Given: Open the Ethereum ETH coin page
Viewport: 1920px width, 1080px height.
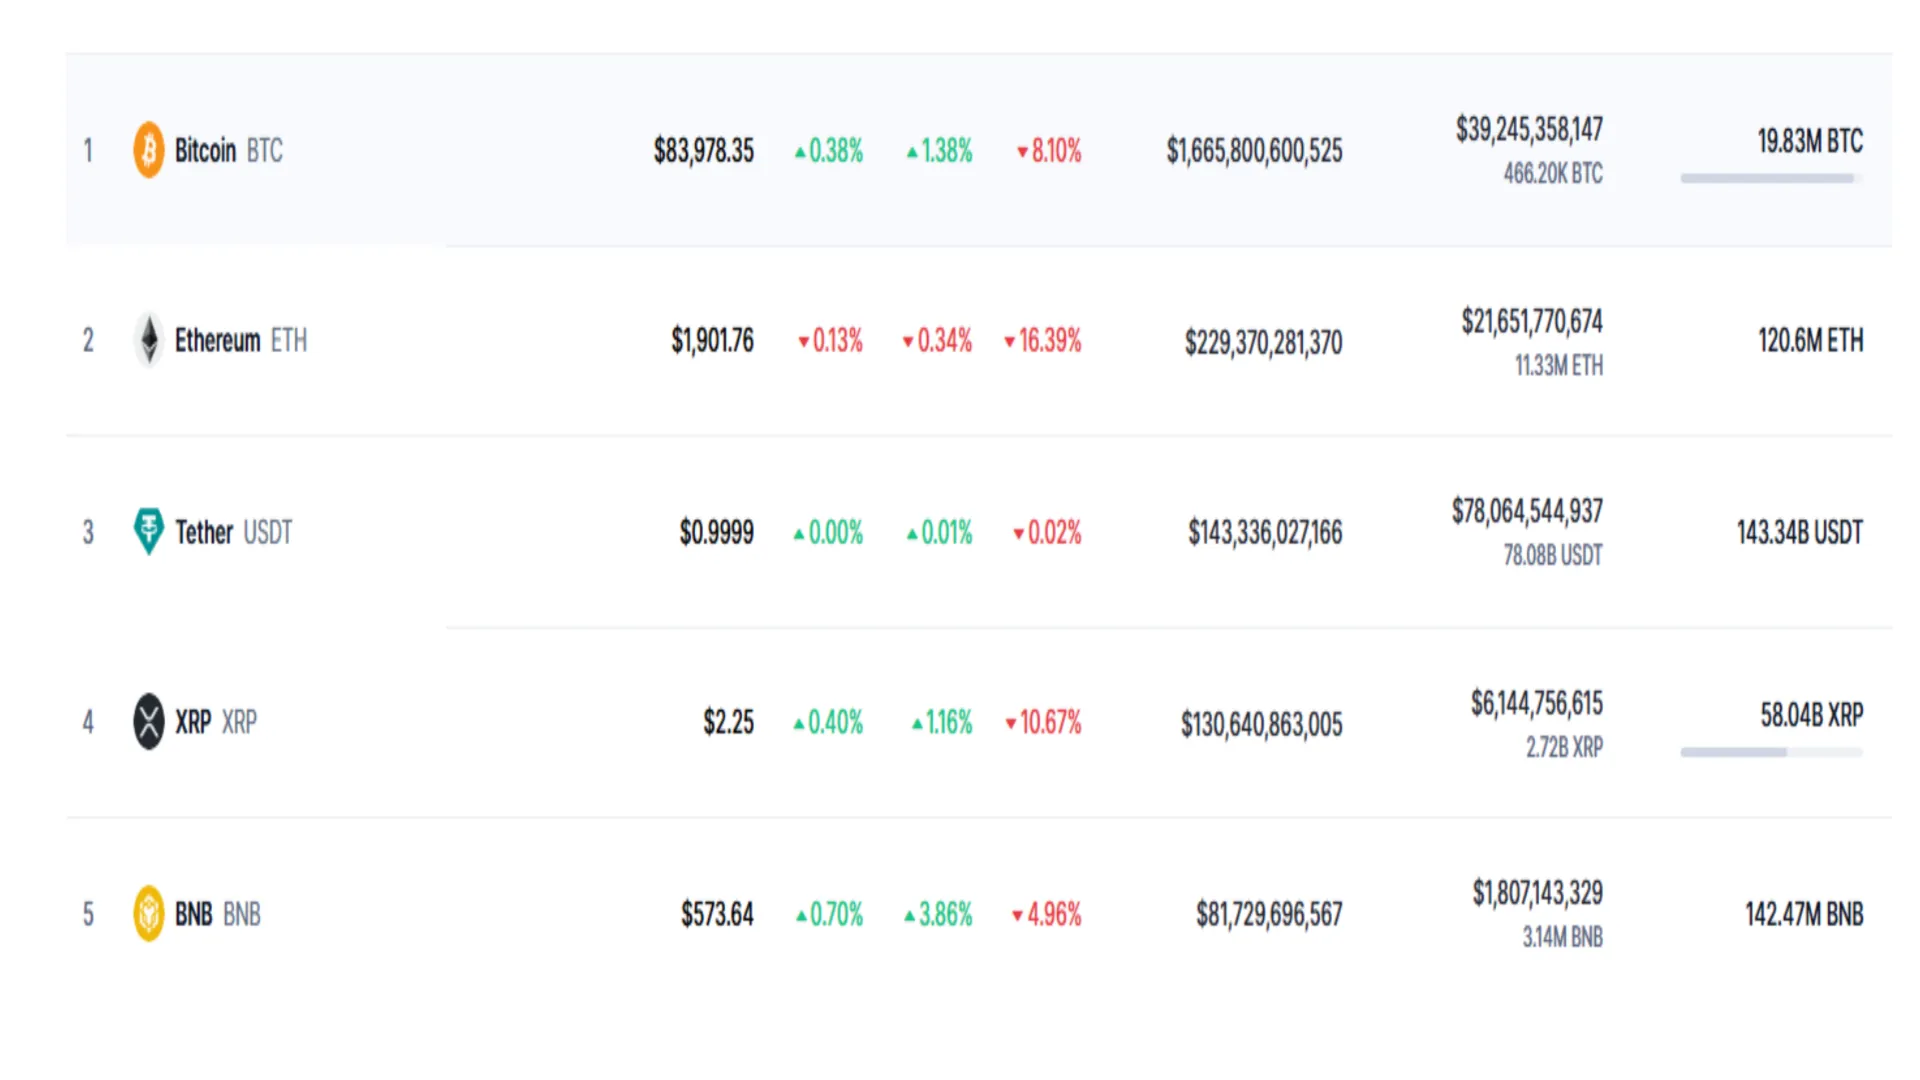Looking at the screenshot, I should 241,340.
